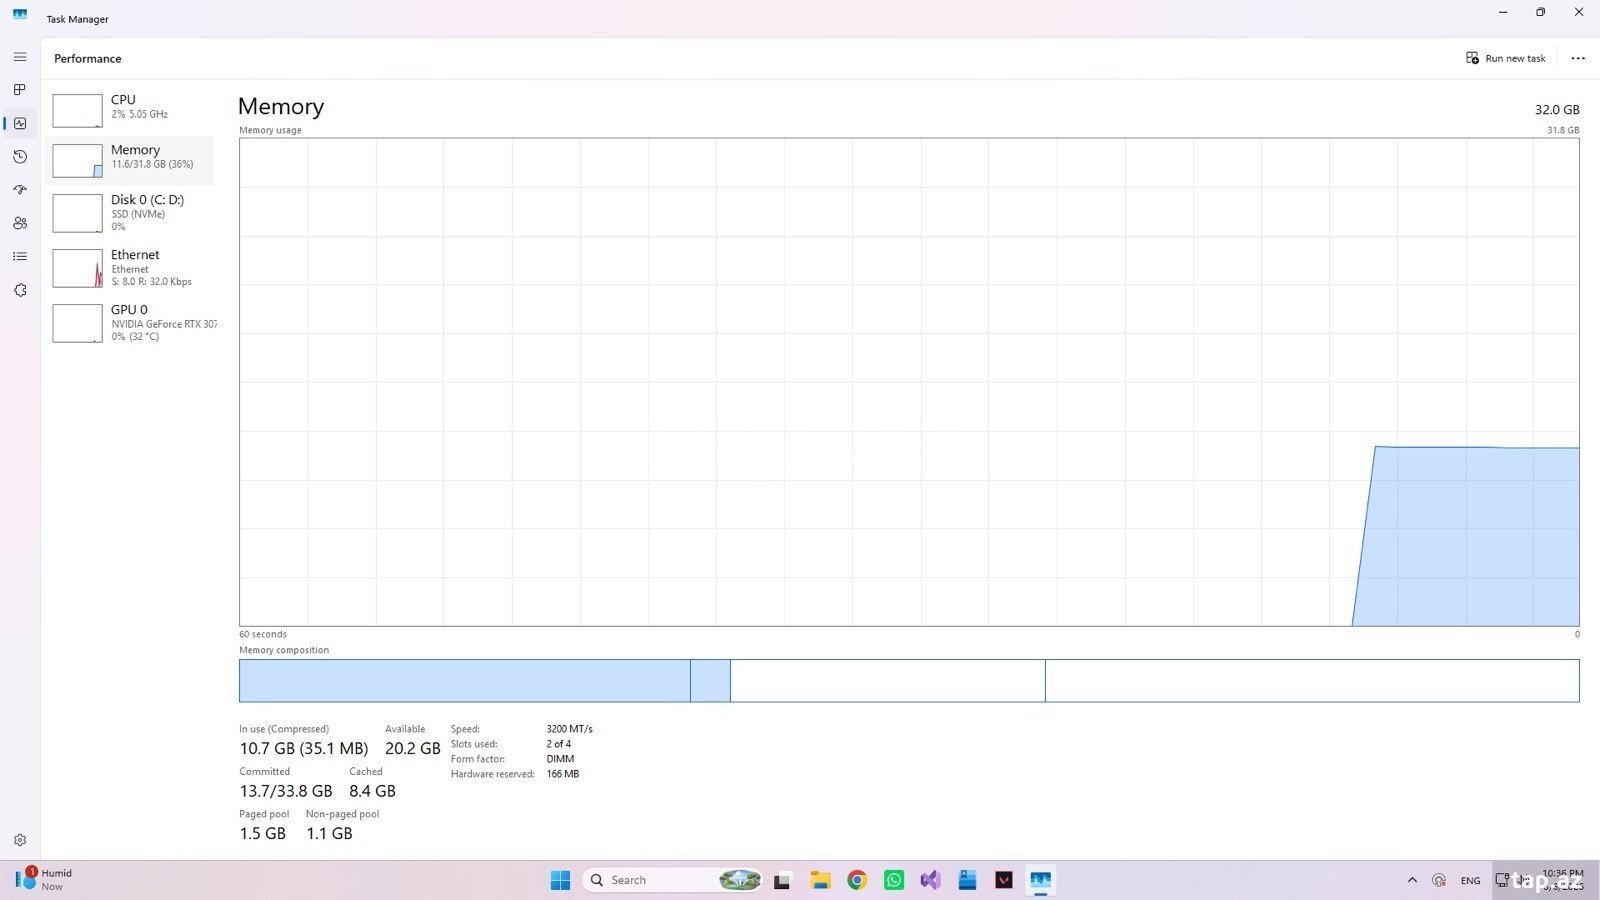Image resolution: width=1600 pixels, height=900 pixels.
Task: Restore down the Task Manager window
Action: tap(1541, 12)
